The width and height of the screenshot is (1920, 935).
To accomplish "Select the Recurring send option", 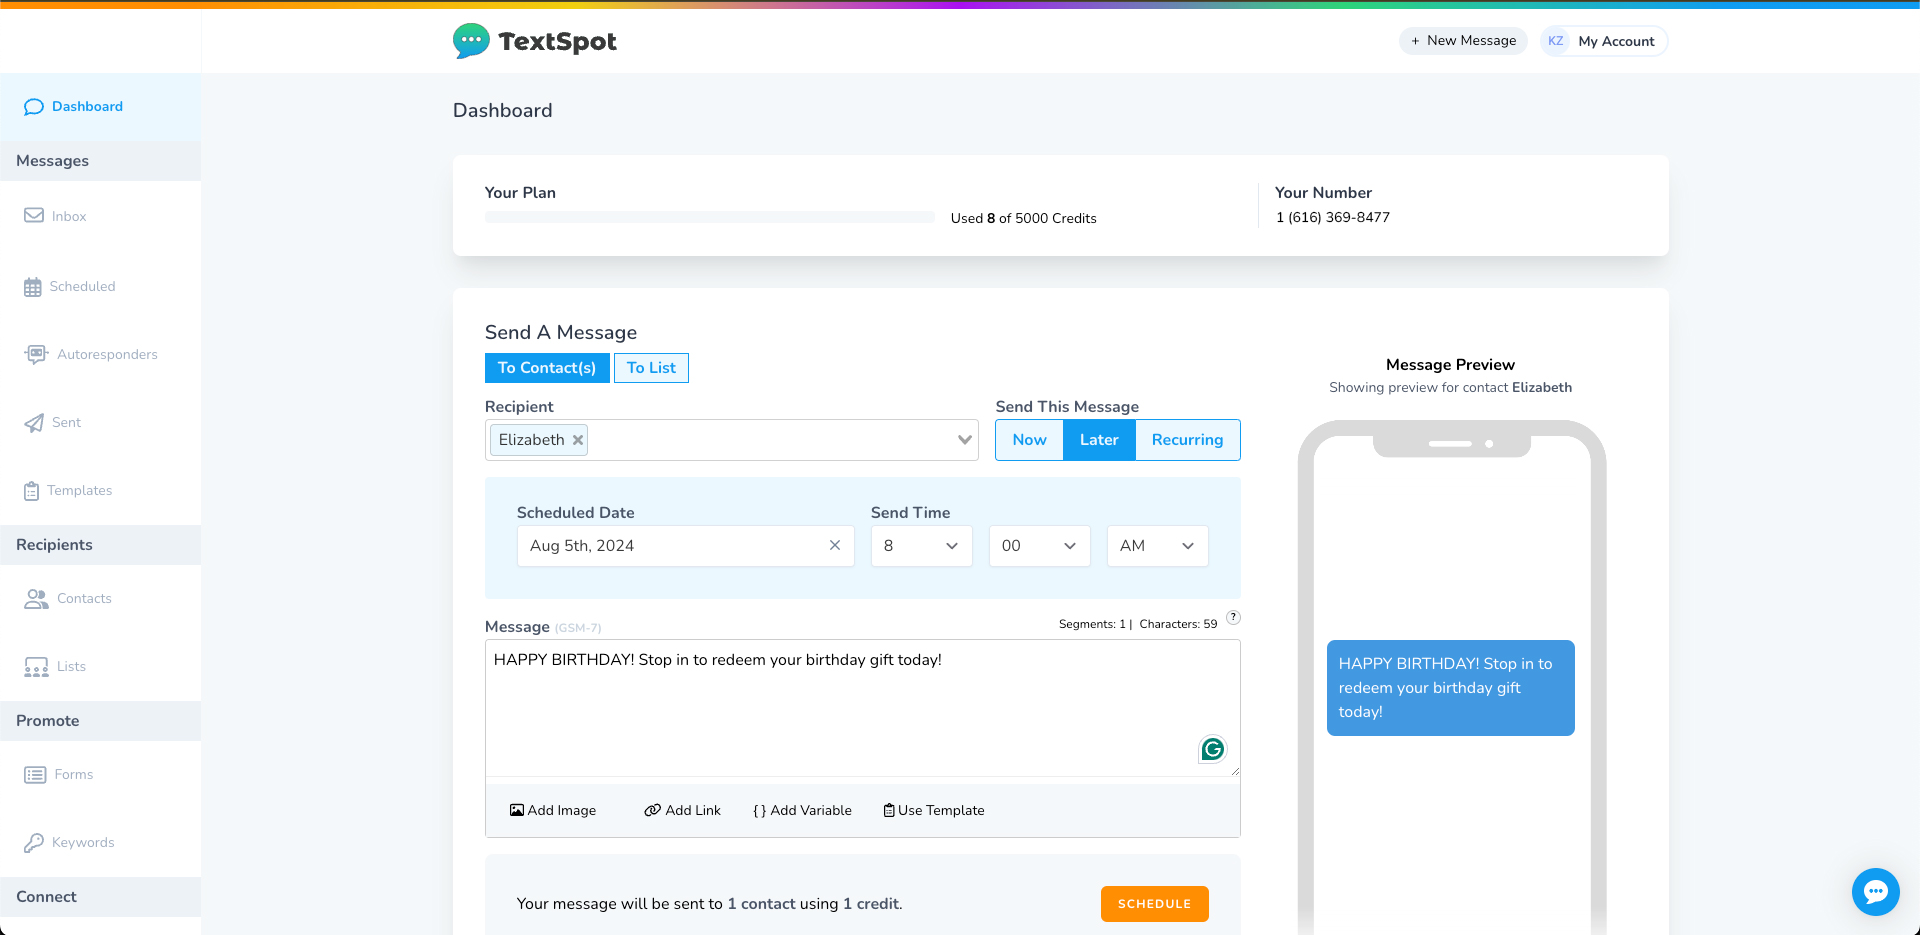I will [x=1187, y=440].
